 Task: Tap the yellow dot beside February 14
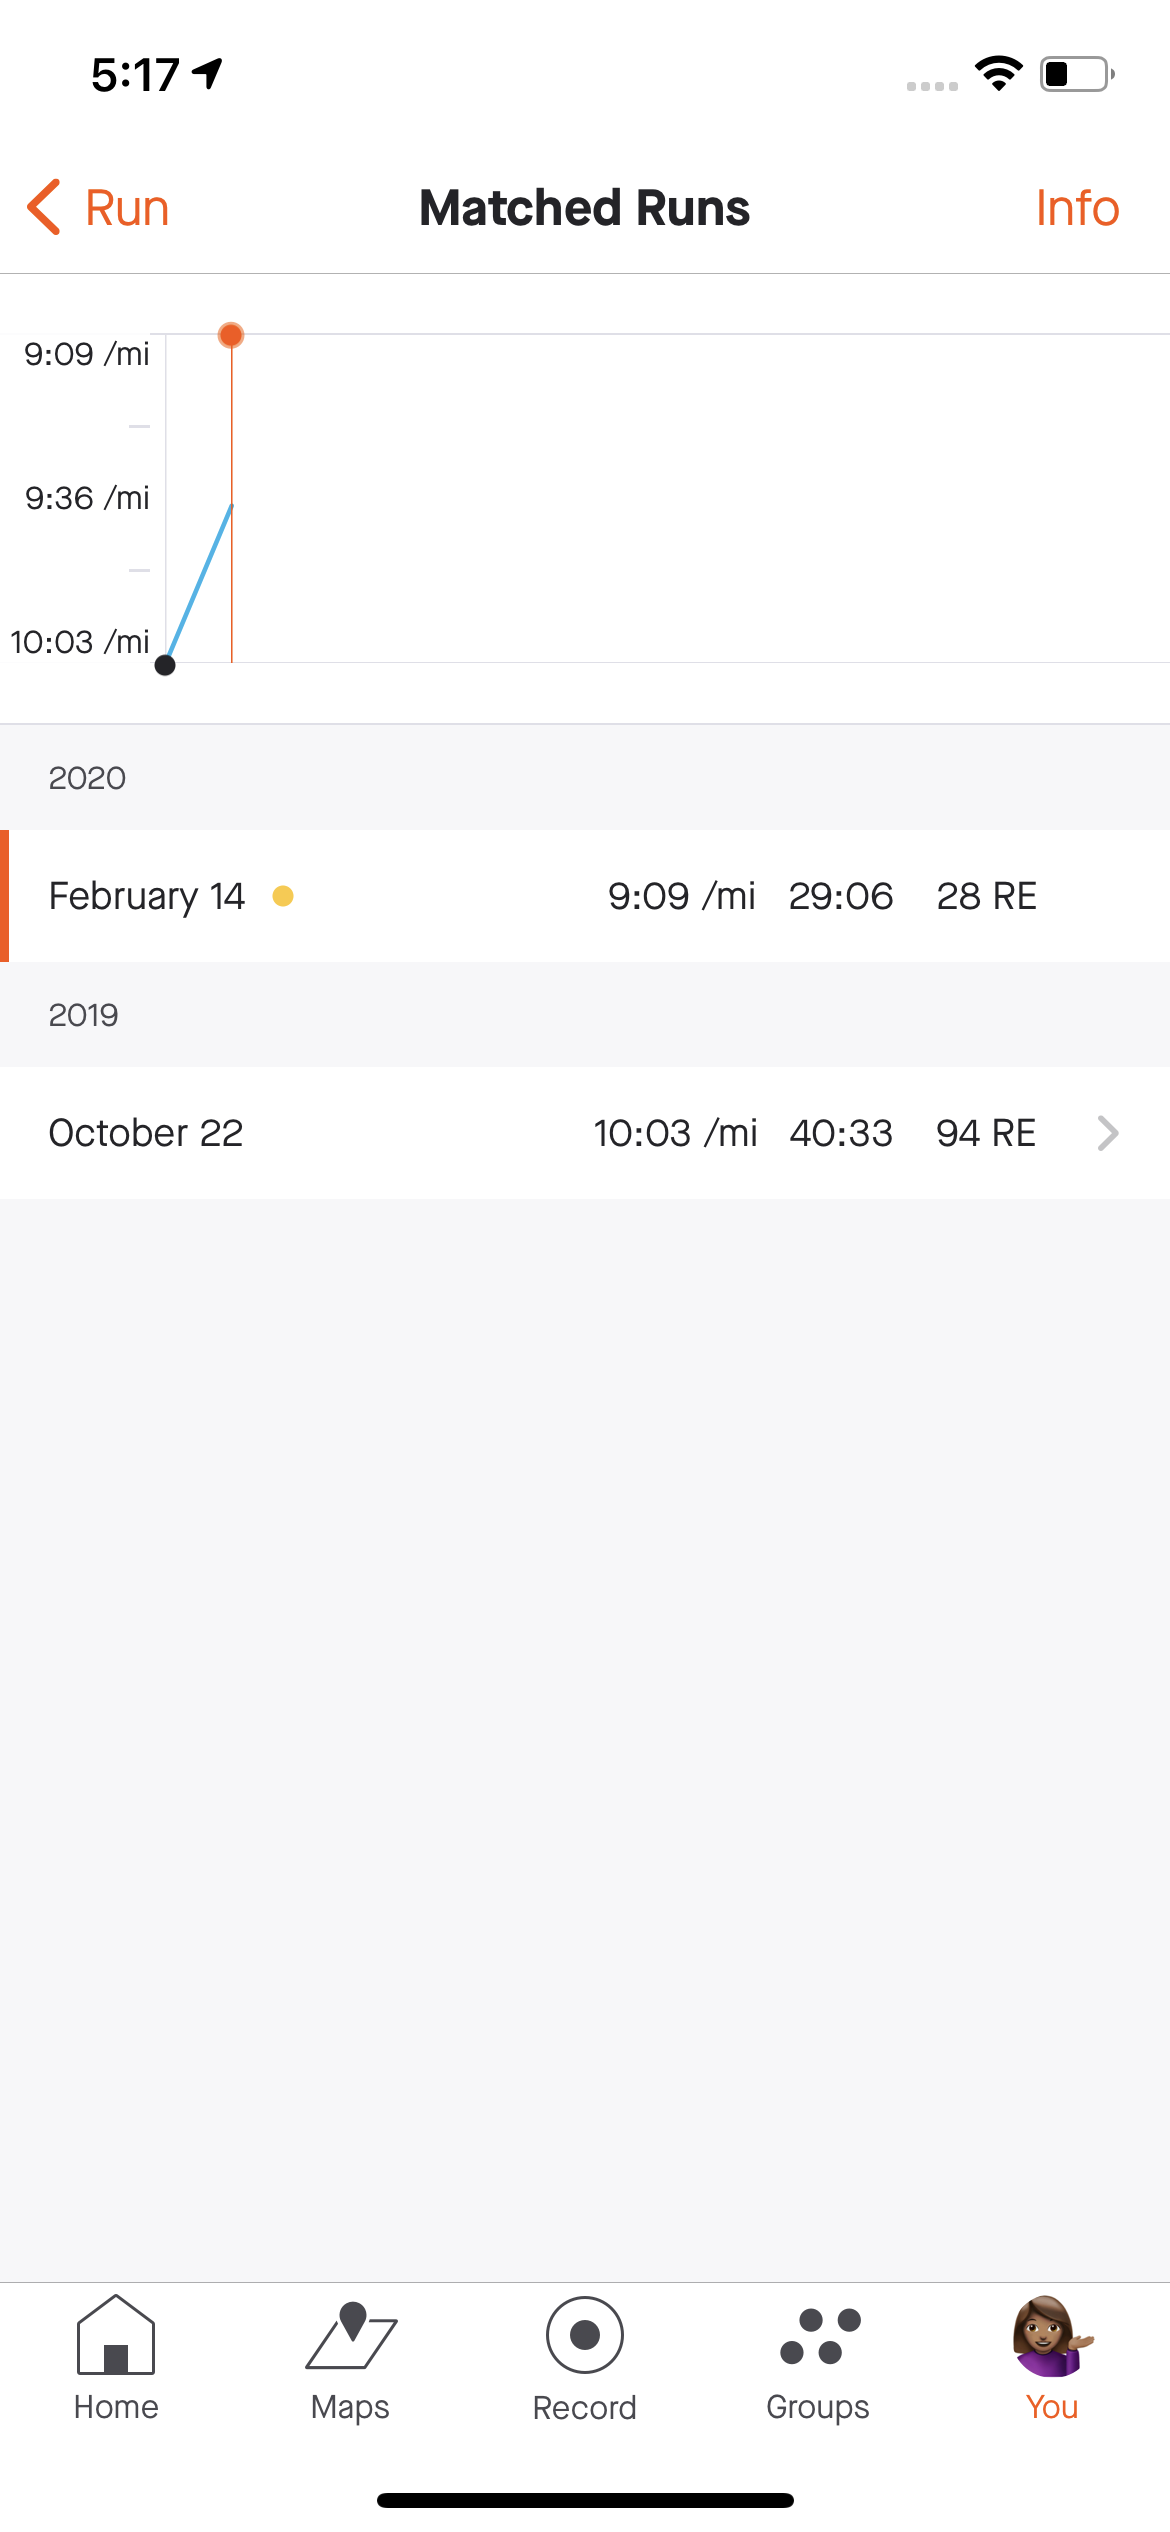(x=283, y=896)
